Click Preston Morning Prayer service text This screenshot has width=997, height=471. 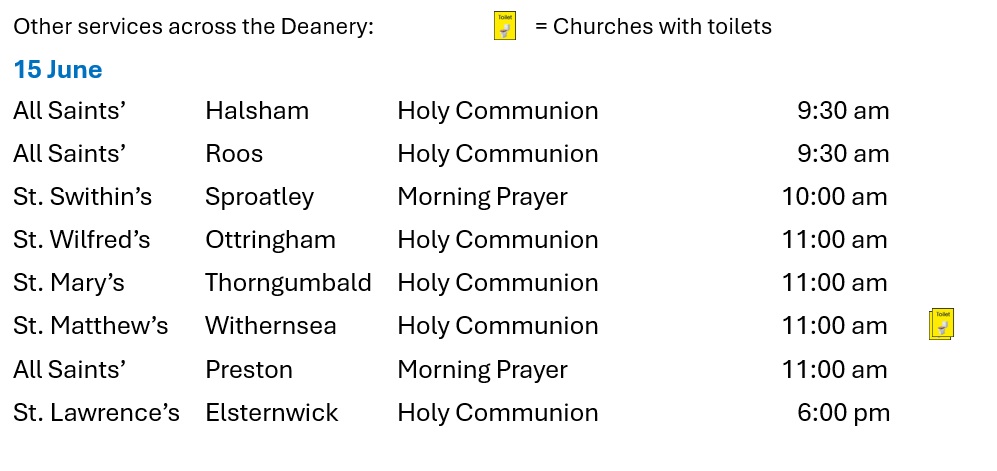[x=483, y=370]
